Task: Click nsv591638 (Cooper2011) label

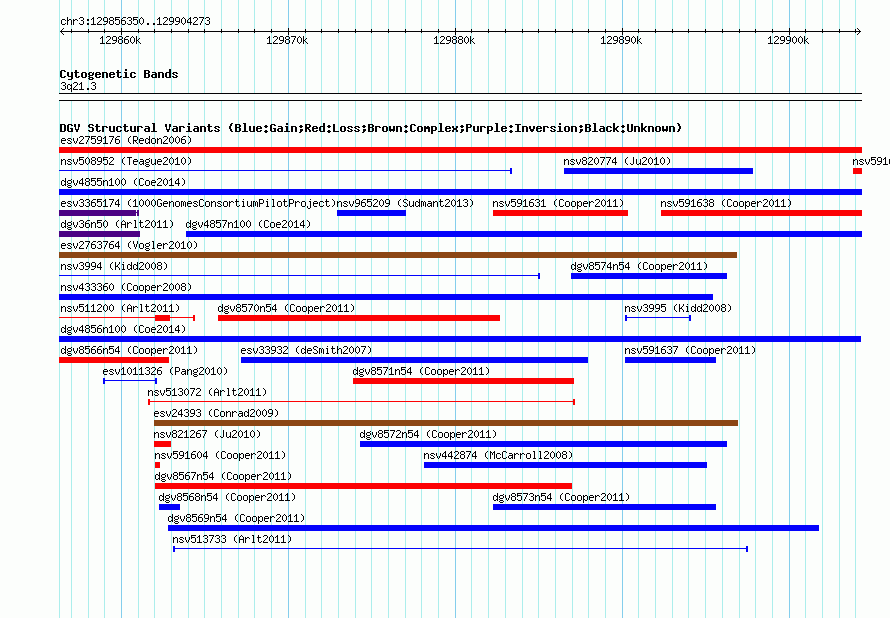Action: click(x=726, y=203)
